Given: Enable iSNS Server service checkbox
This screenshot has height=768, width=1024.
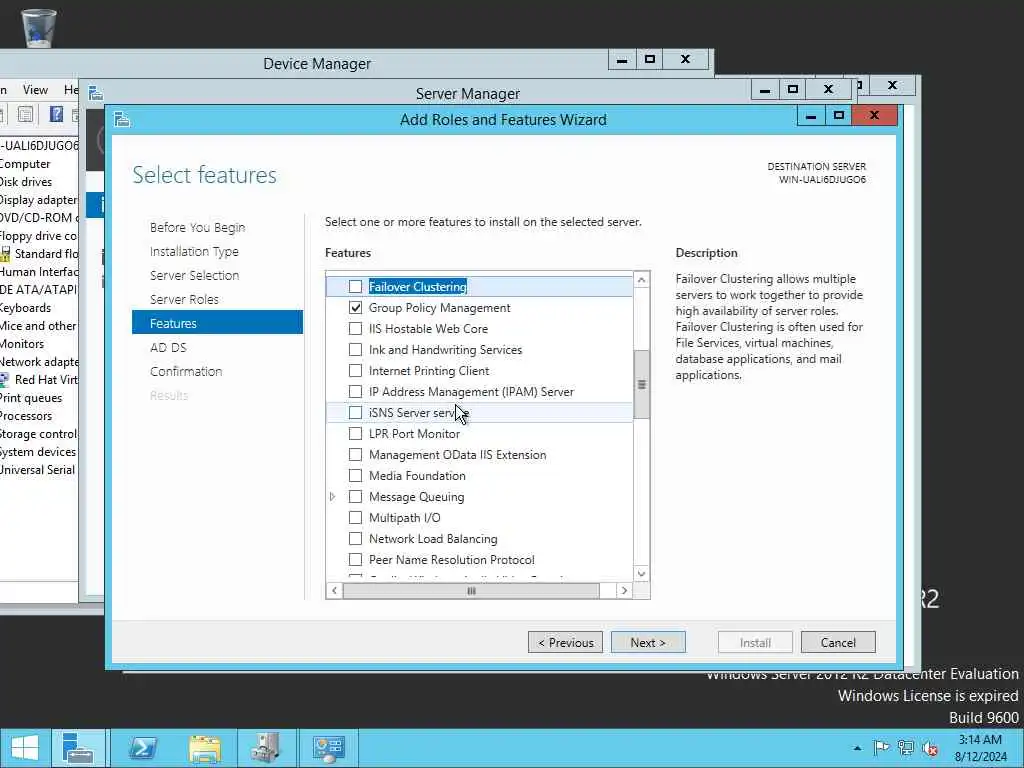Looking at the screenshot, I should [355, 413].
